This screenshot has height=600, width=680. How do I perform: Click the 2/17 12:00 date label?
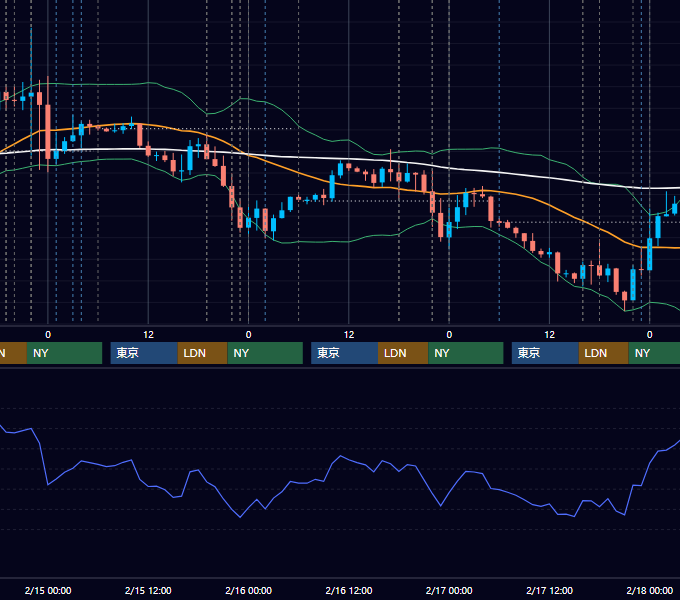coord(549,590)
